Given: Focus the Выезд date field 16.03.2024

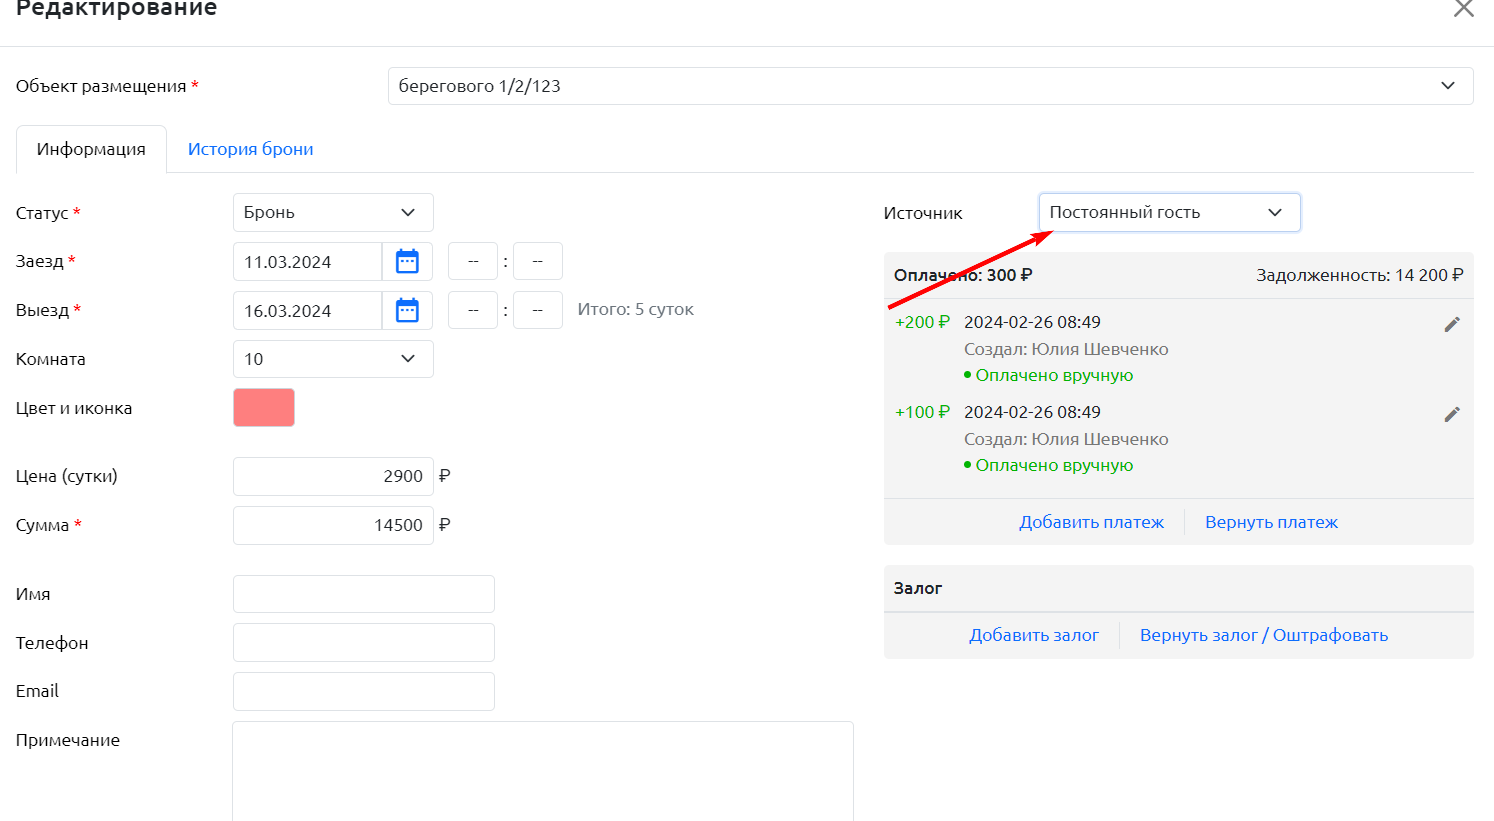Looking at the screenshot, I should [x=307, y=311].
